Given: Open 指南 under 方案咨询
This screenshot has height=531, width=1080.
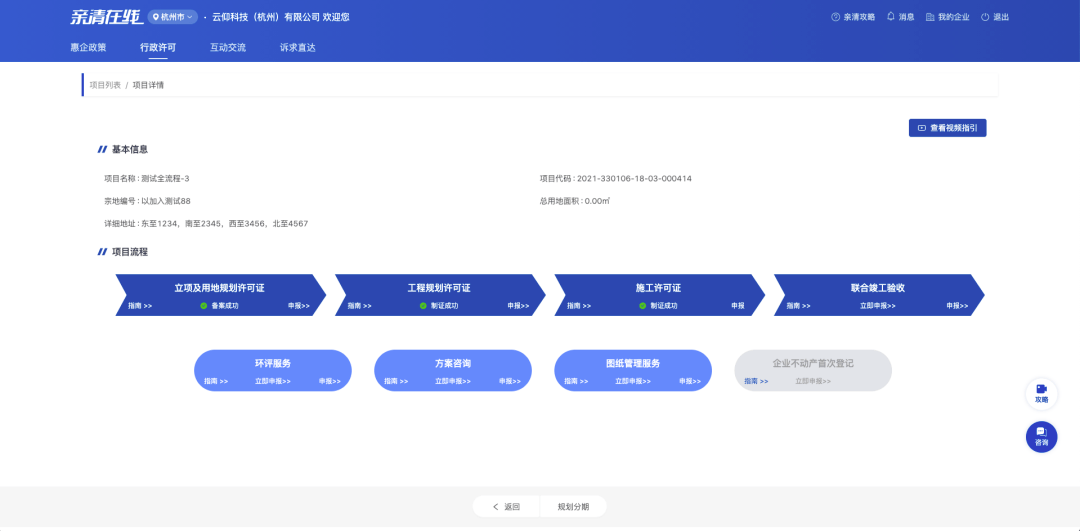Looking at the screenshot, I should coord(396,381).
